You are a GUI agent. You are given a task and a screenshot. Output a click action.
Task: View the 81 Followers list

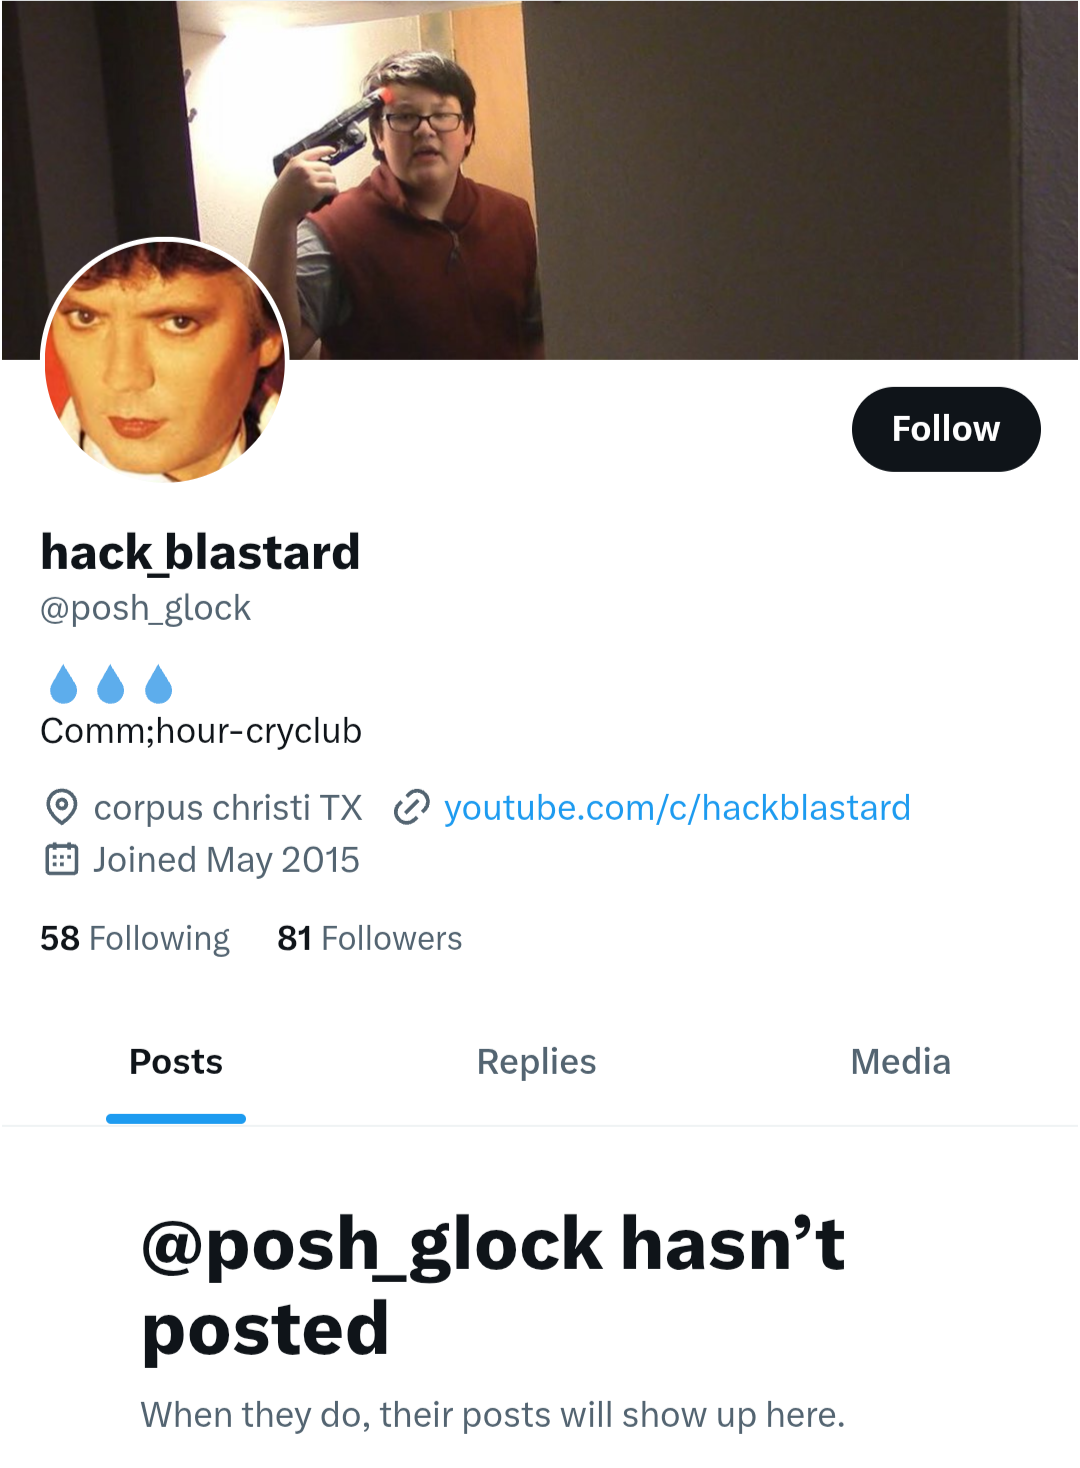370,938
